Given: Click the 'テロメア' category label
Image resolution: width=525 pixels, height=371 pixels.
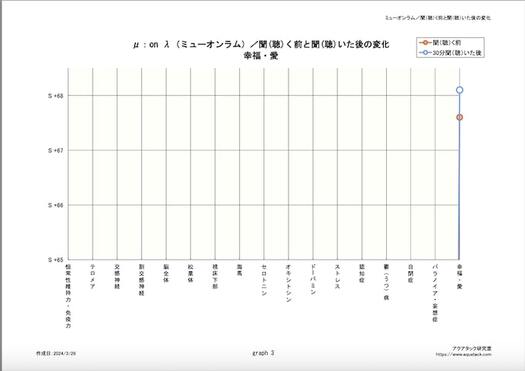Looking at the screenshot, I should pos(93,277).
